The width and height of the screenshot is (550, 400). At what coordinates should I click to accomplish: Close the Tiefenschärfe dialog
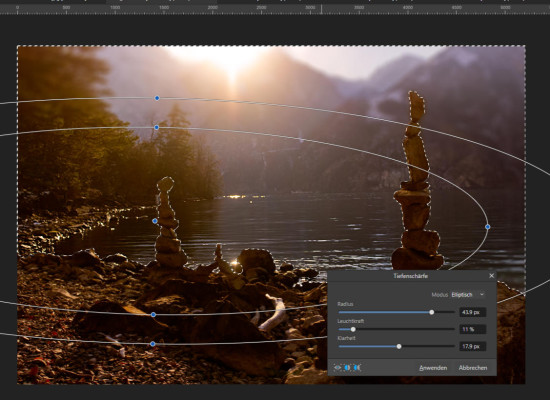click(x=491, y=276)
